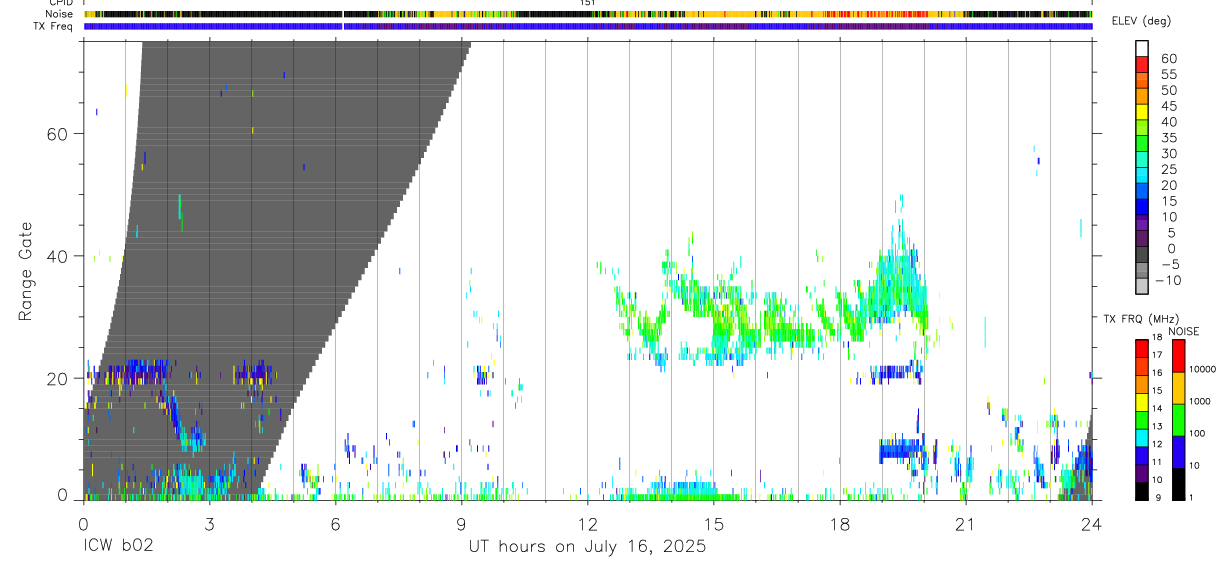The height and width of the screenshot is (567, 1228).
Task: Select the orange 1000–10000 segment of NOISE scale
Action: coord(1179,387)
